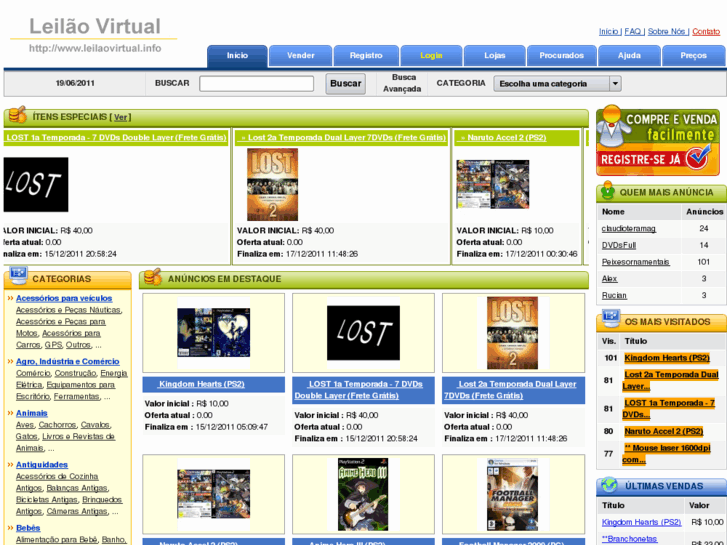
Task: Click the green figure icon beside Quem Mais Anúncia
Action: [607, 191]
